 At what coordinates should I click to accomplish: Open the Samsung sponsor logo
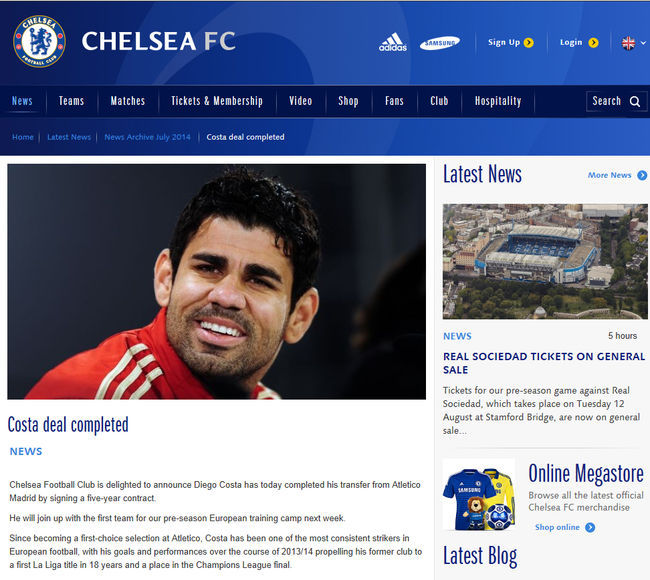pos(440,43)
